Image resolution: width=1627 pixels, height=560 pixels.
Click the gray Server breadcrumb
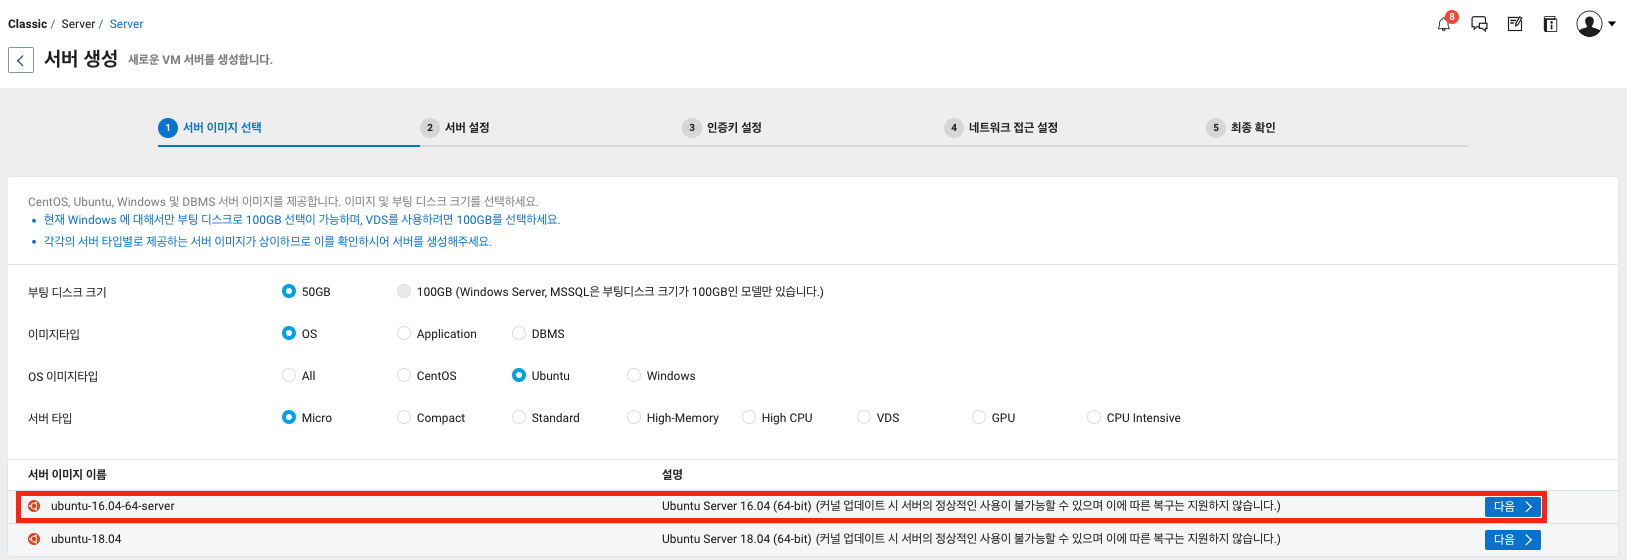pyautogui.click(x=78, y=24)
